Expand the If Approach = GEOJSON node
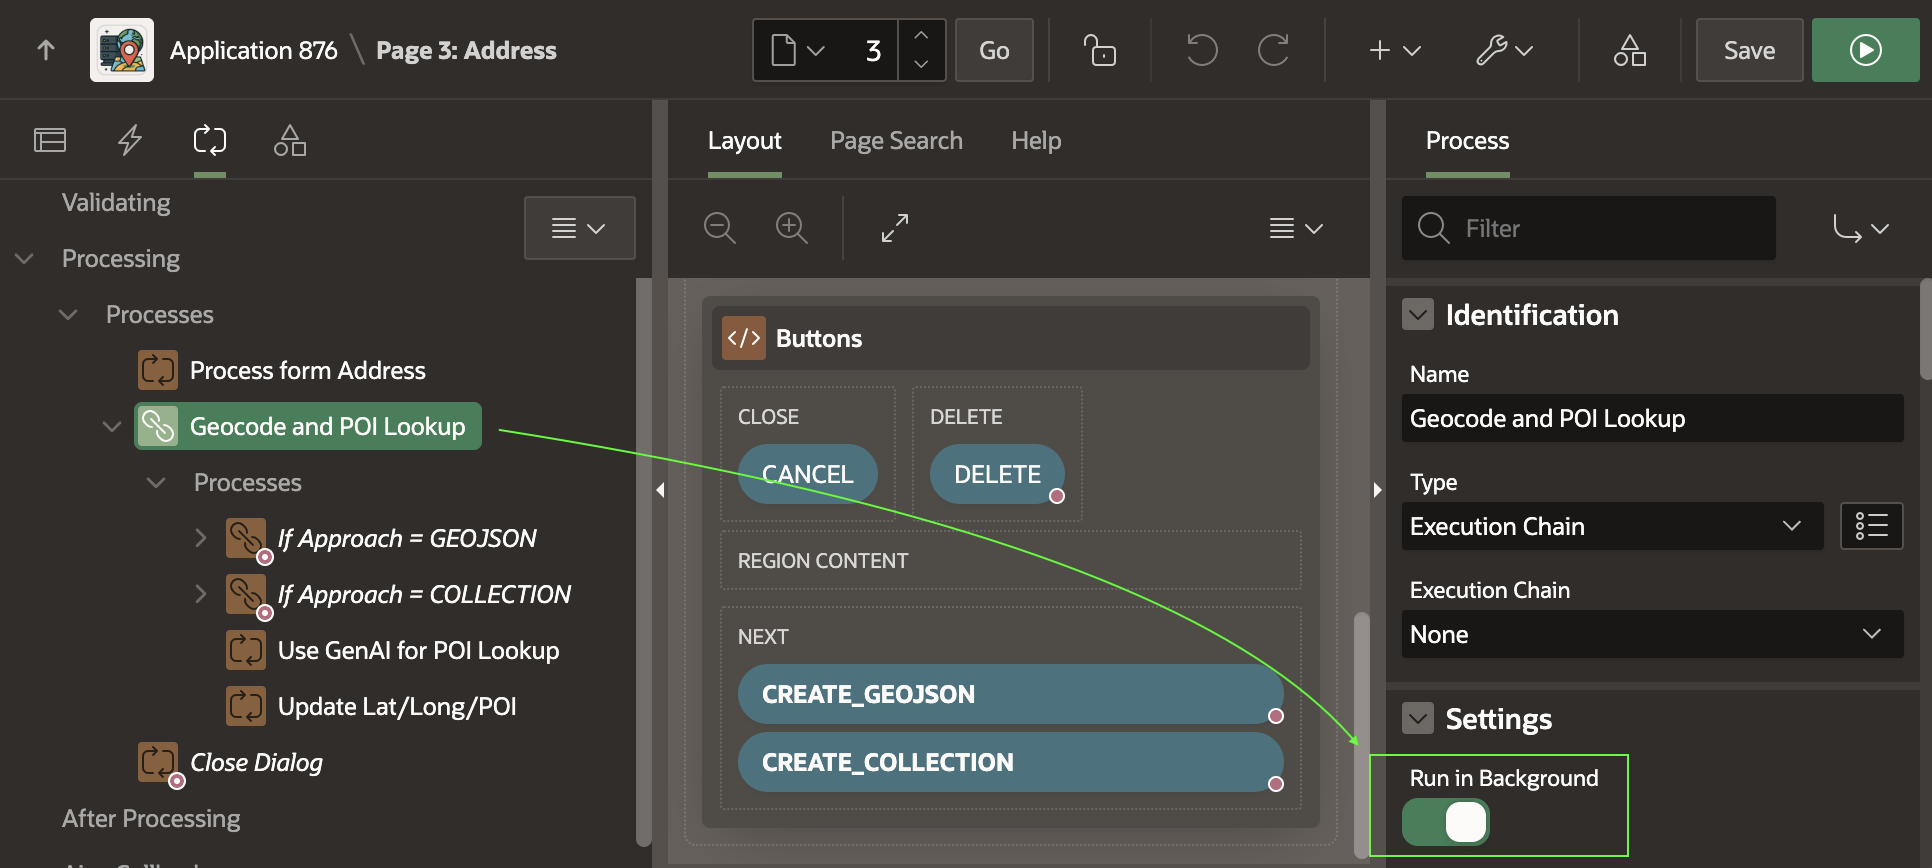 [201, 538]
